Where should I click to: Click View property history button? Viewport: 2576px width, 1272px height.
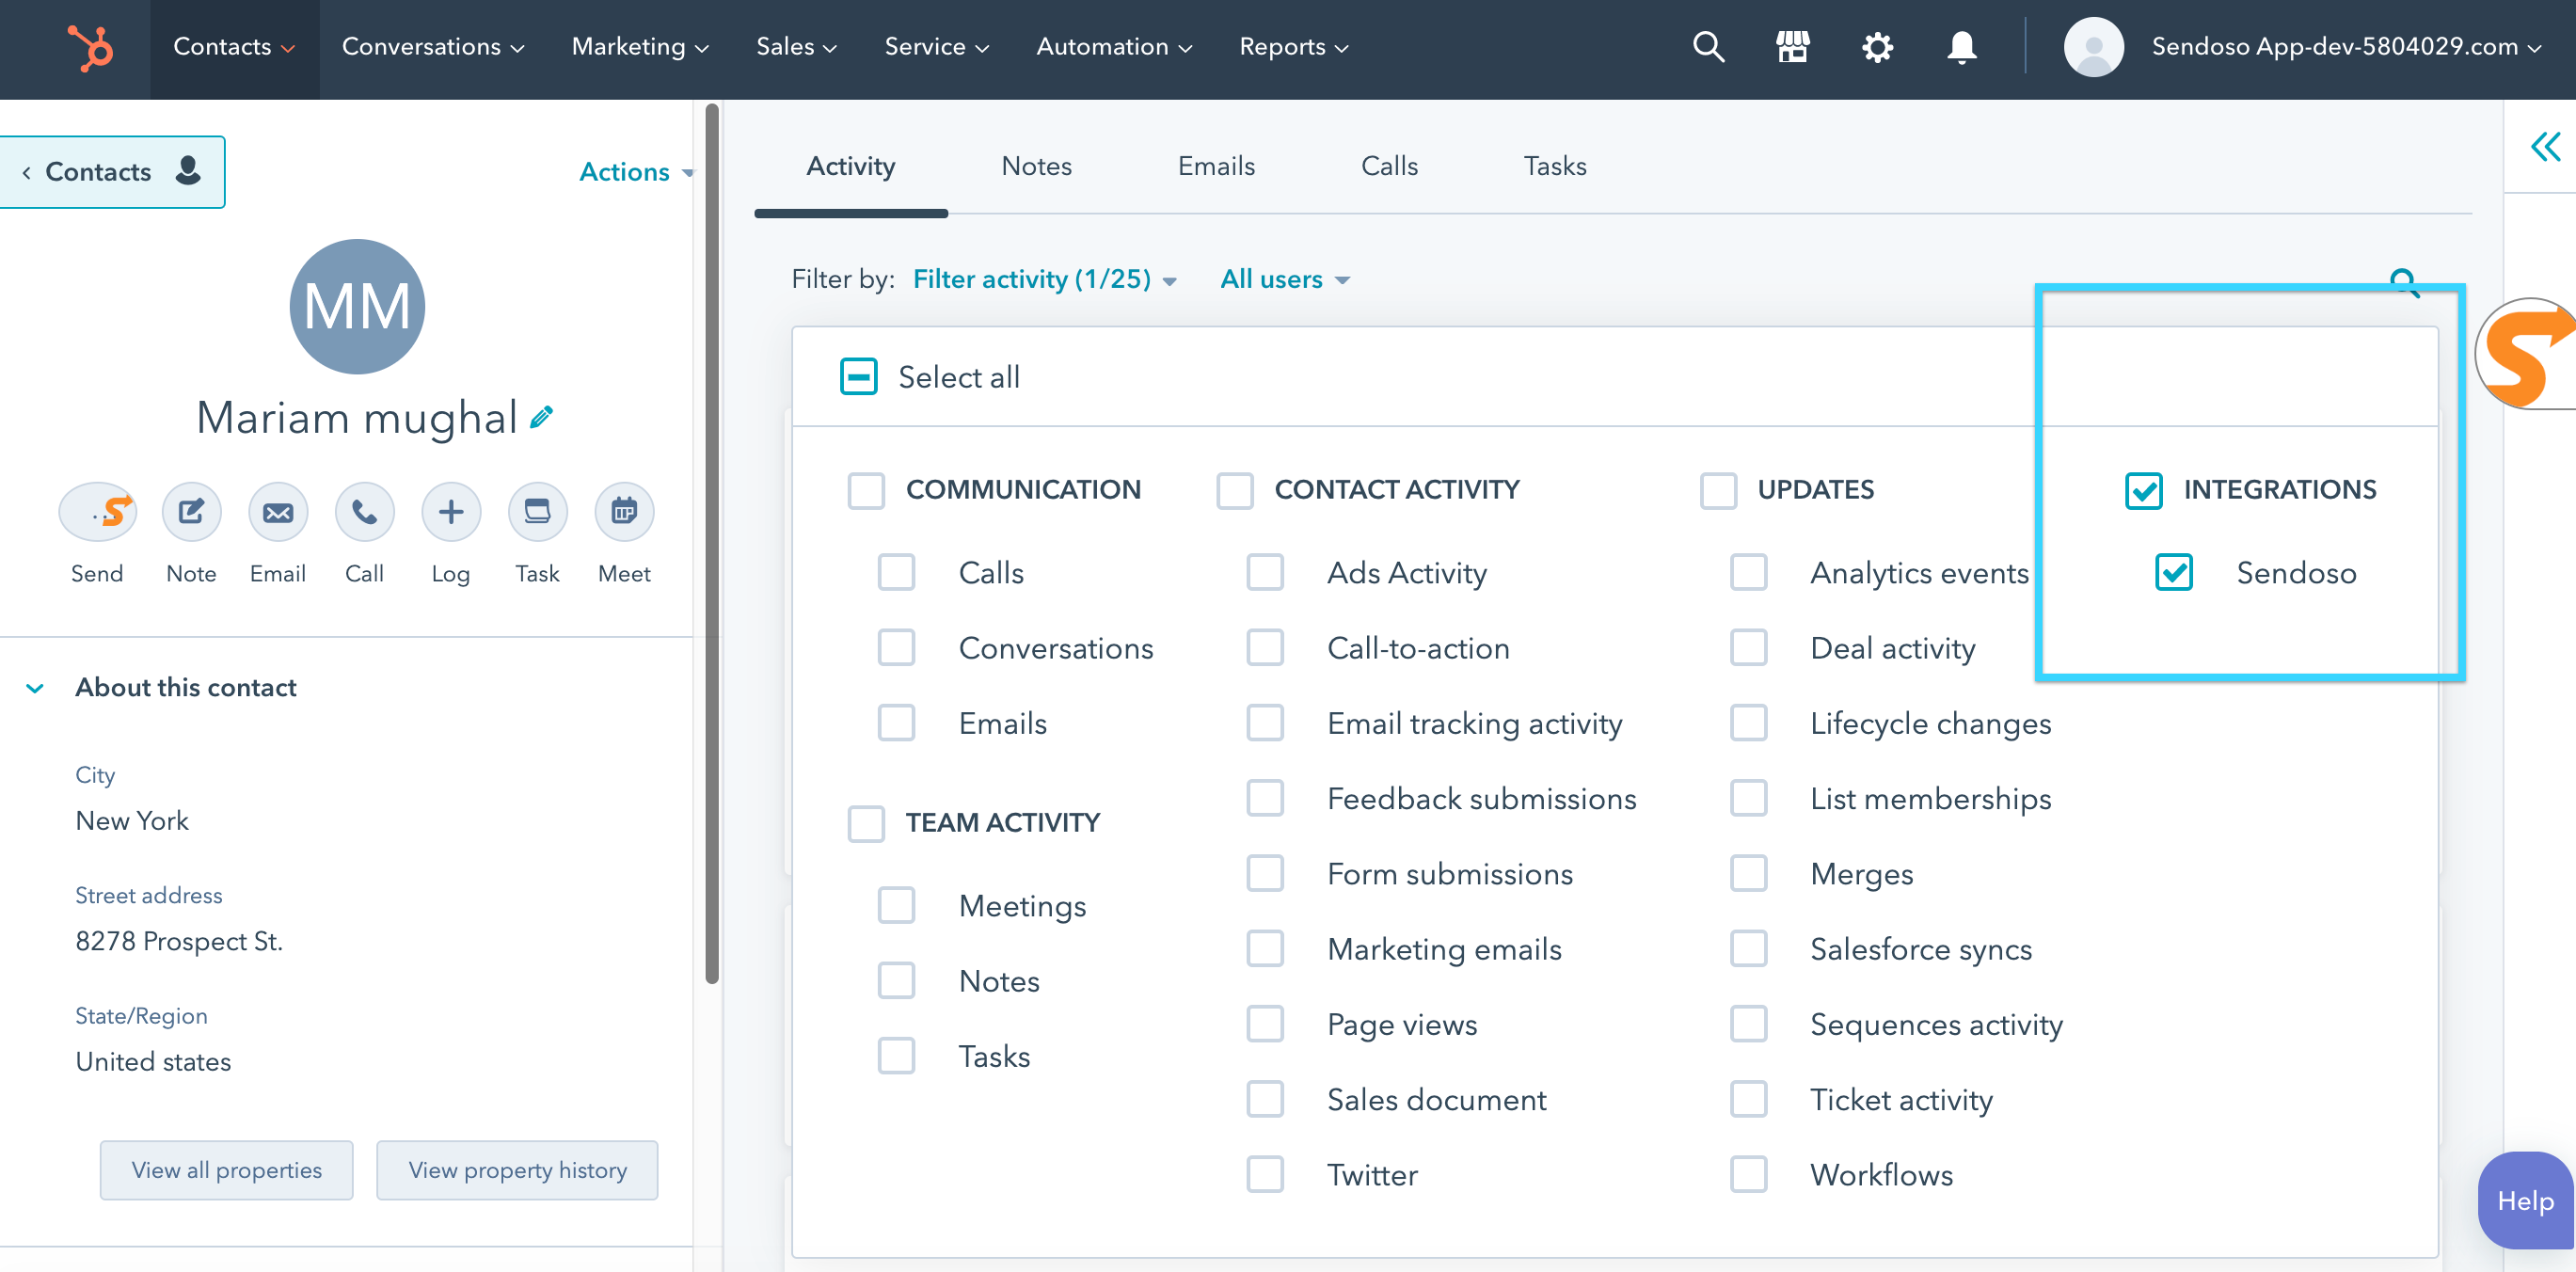(517, 1170)
